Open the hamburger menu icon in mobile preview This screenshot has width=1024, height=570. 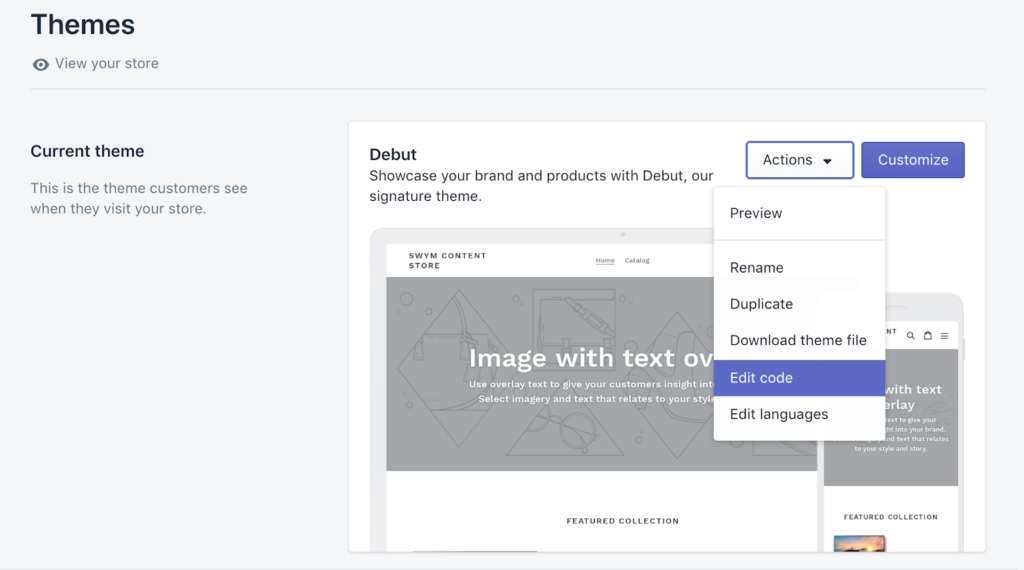tap(944, 336)
